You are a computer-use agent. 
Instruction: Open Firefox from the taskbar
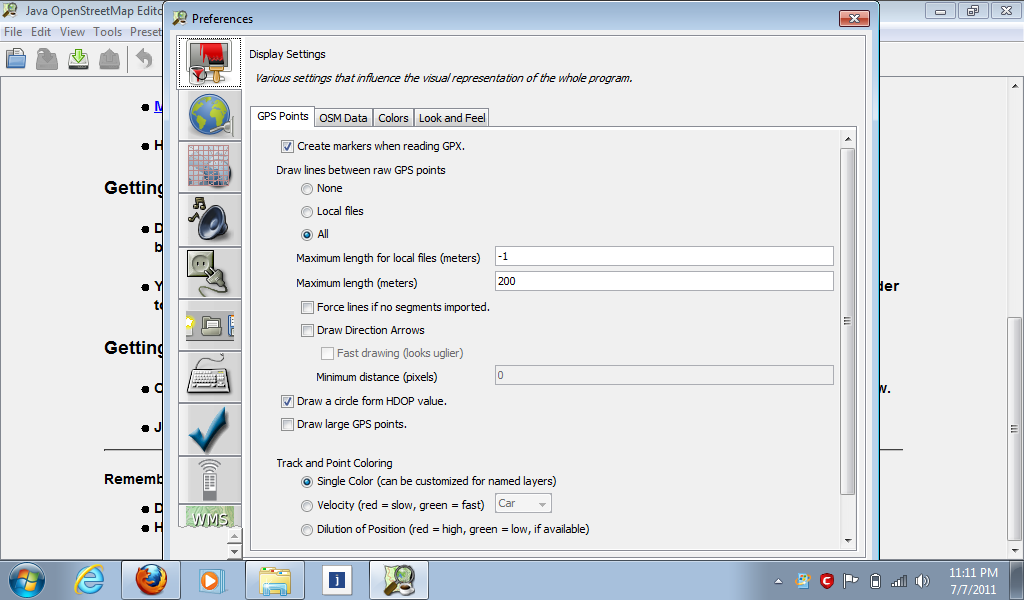[150, 580]
